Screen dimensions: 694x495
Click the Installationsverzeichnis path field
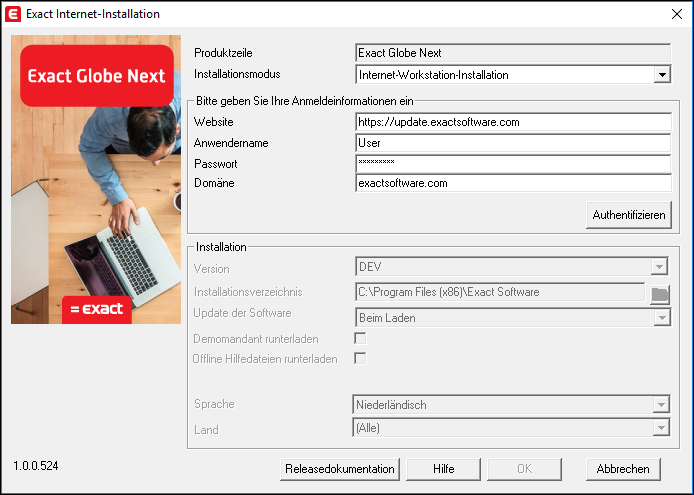(x=500, y=292)
